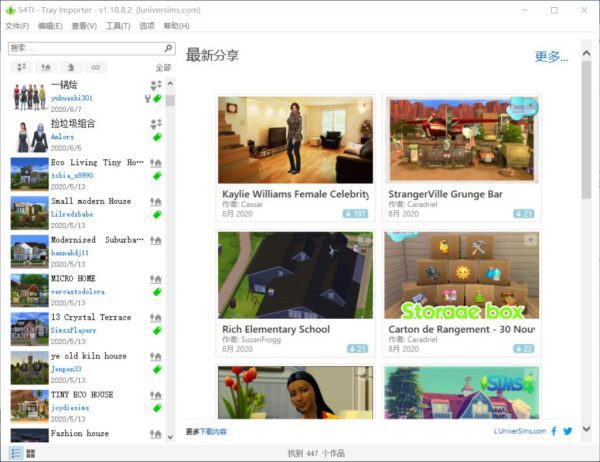Select ye old kiln house entry
Screen dimensions: 600x462
point(87,367)
